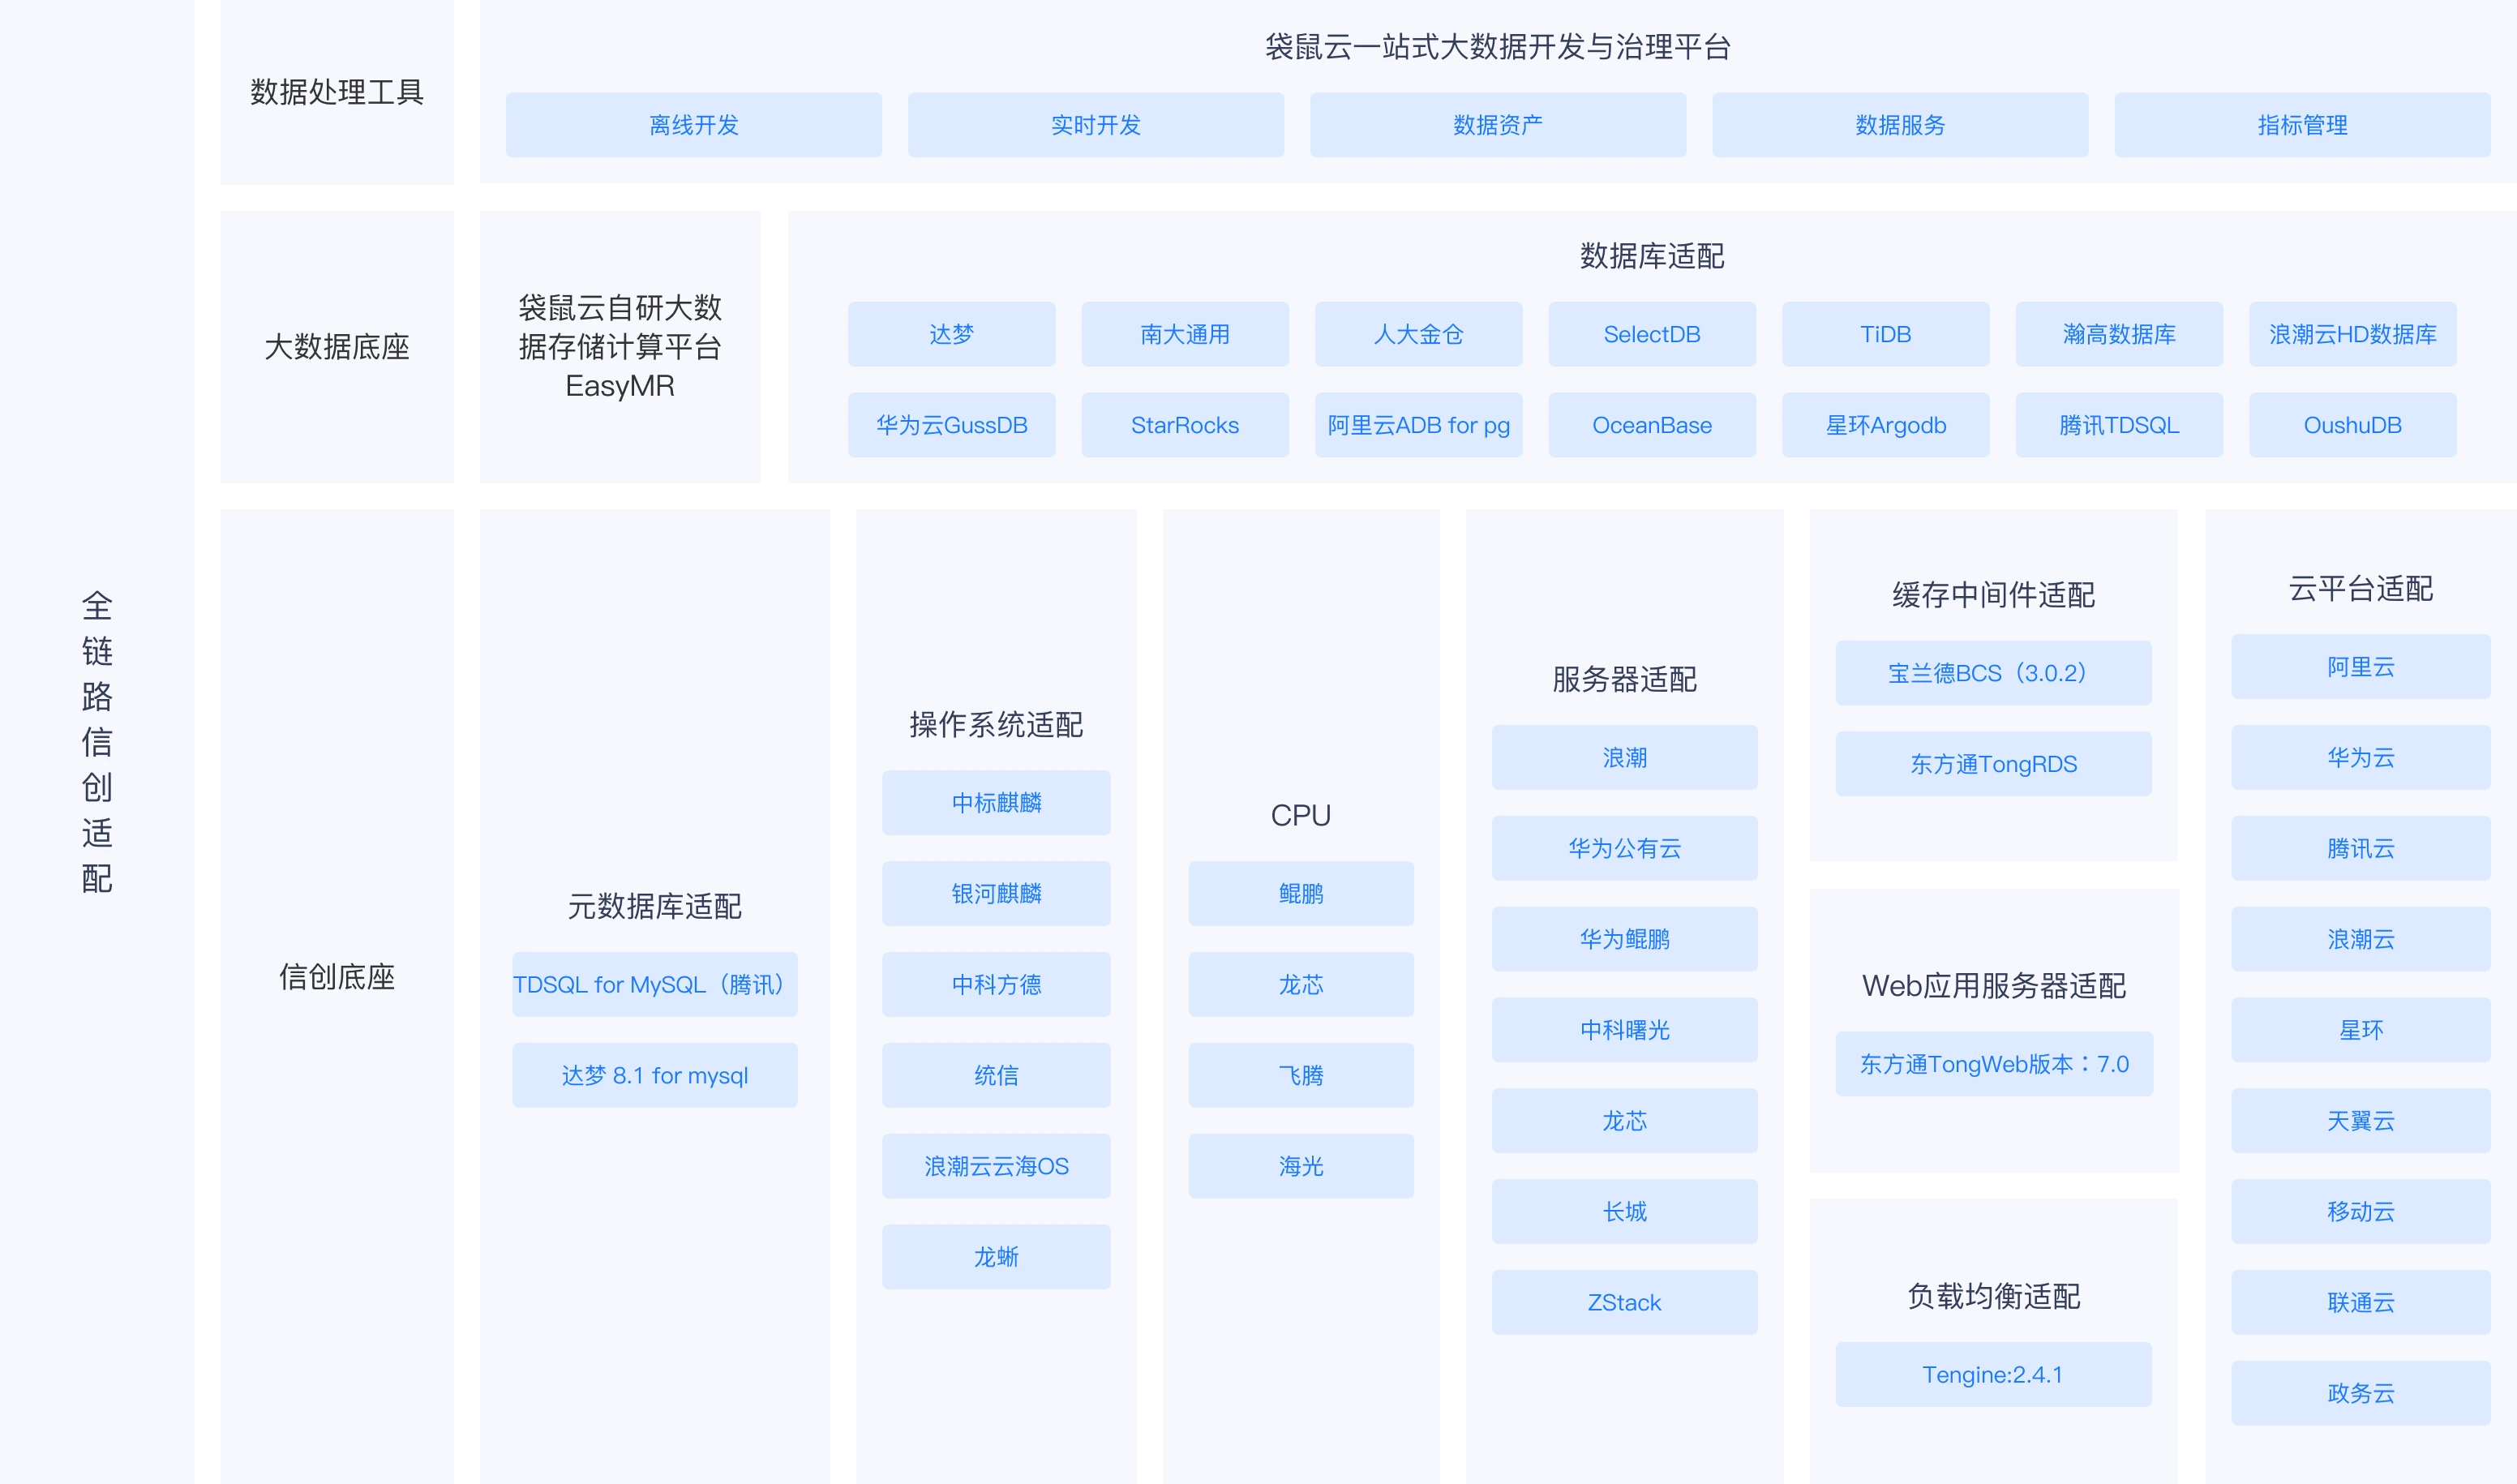
Task: Click TDSQL for MySQL（腾讯） box
Action: [x=654, y=984]
